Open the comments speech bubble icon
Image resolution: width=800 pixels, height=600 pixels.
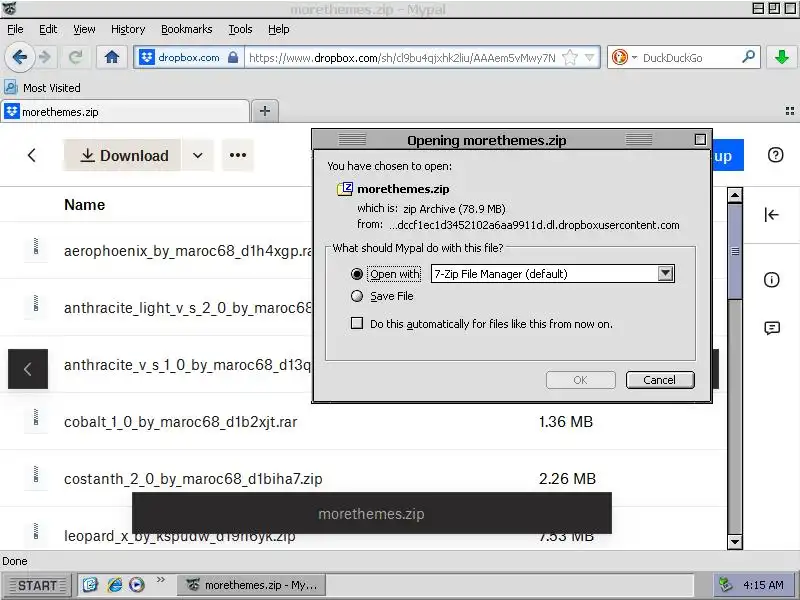(x=772, y=328)
